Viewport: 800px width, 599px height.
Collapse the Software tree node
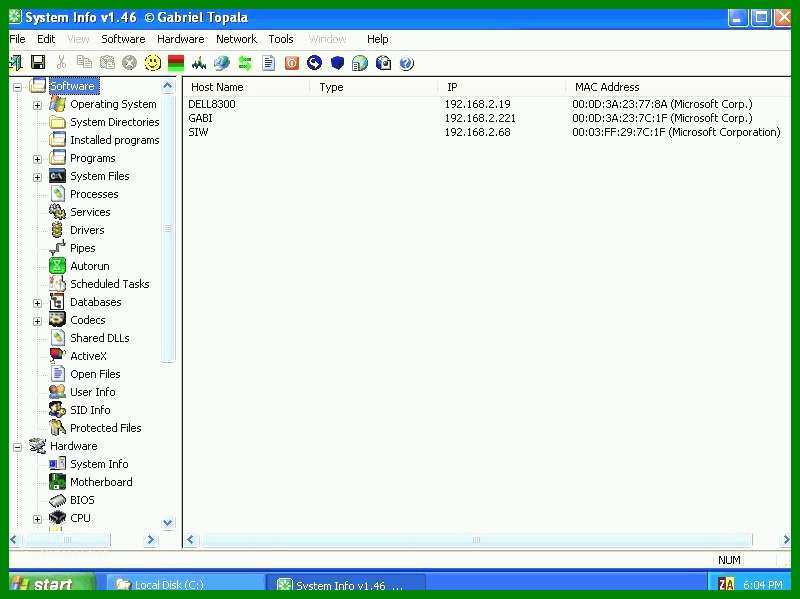tap(17, 87)
